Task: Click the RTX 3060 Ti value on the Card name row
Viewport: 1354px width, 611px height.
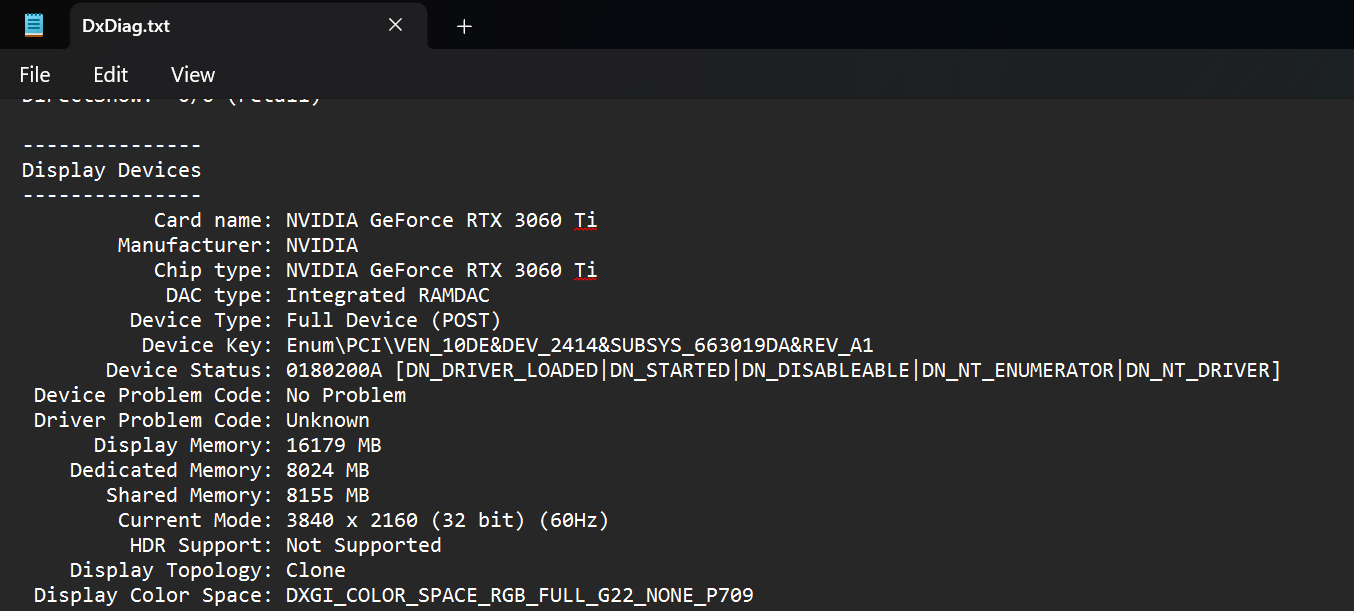Action: (x=442, y=220)
